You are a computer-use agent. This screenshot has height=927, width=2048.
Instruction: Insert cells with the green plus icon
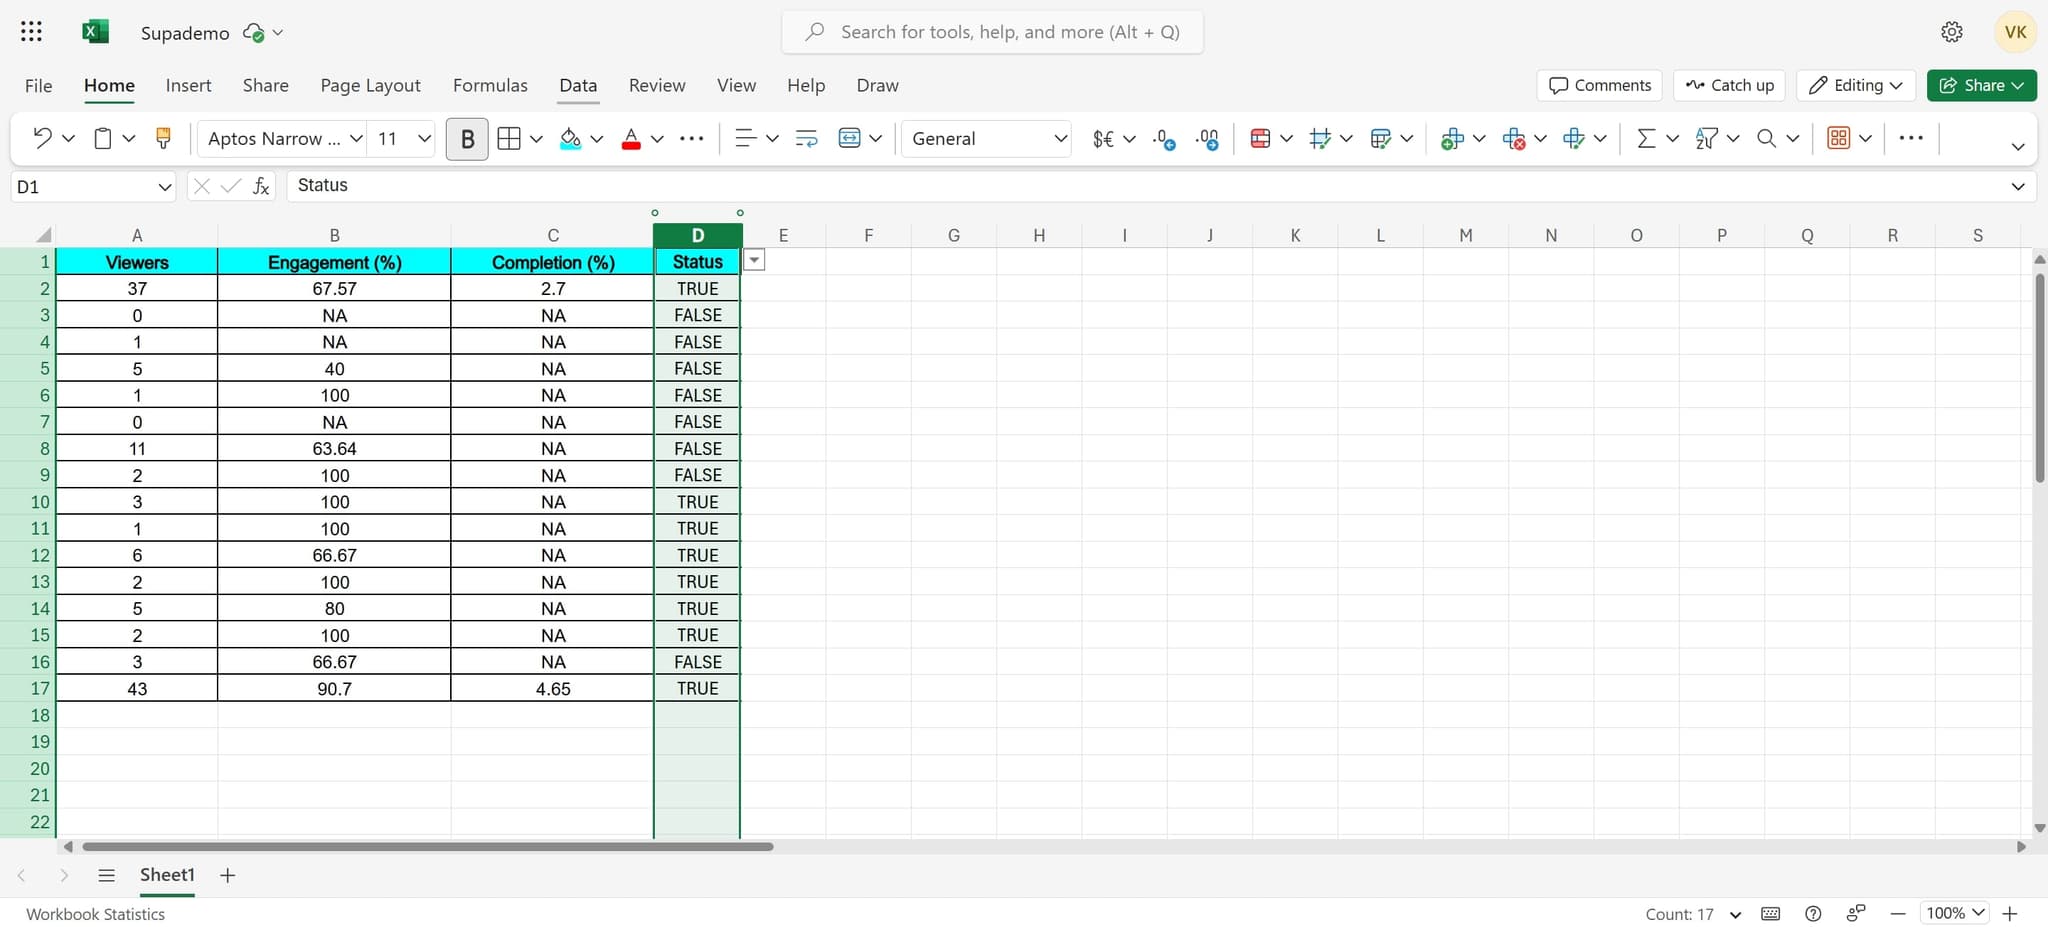pos(1453,138)
